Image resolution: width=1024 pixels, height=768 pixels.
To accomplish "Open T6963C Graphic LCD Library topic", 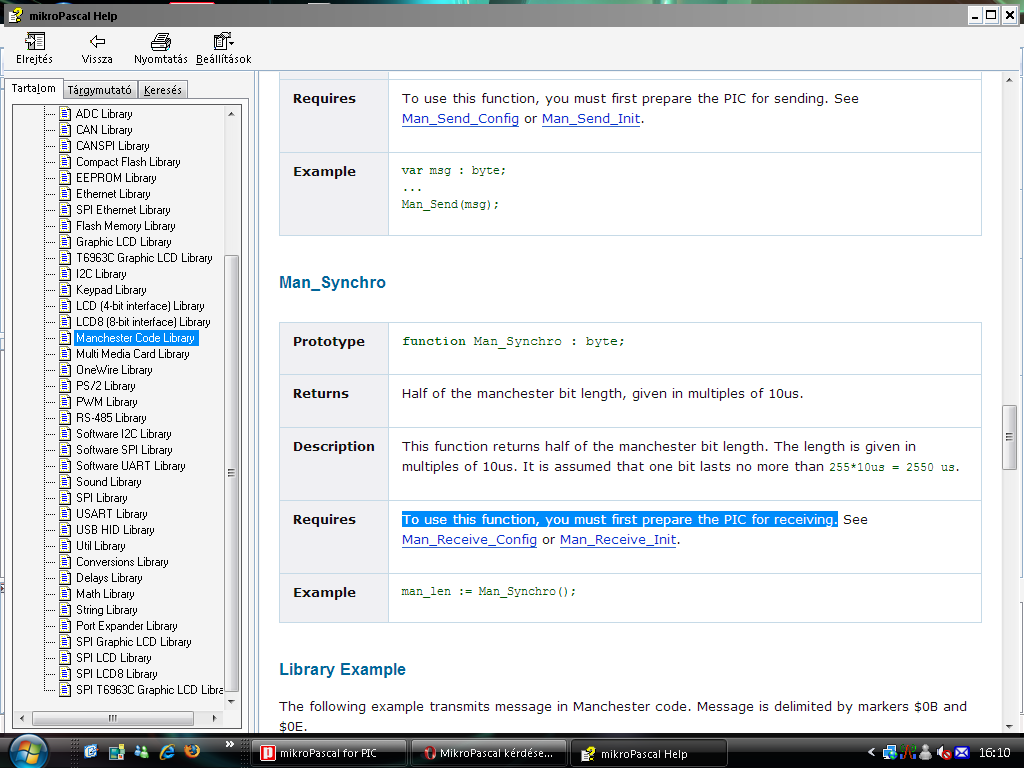I will 144,258.
